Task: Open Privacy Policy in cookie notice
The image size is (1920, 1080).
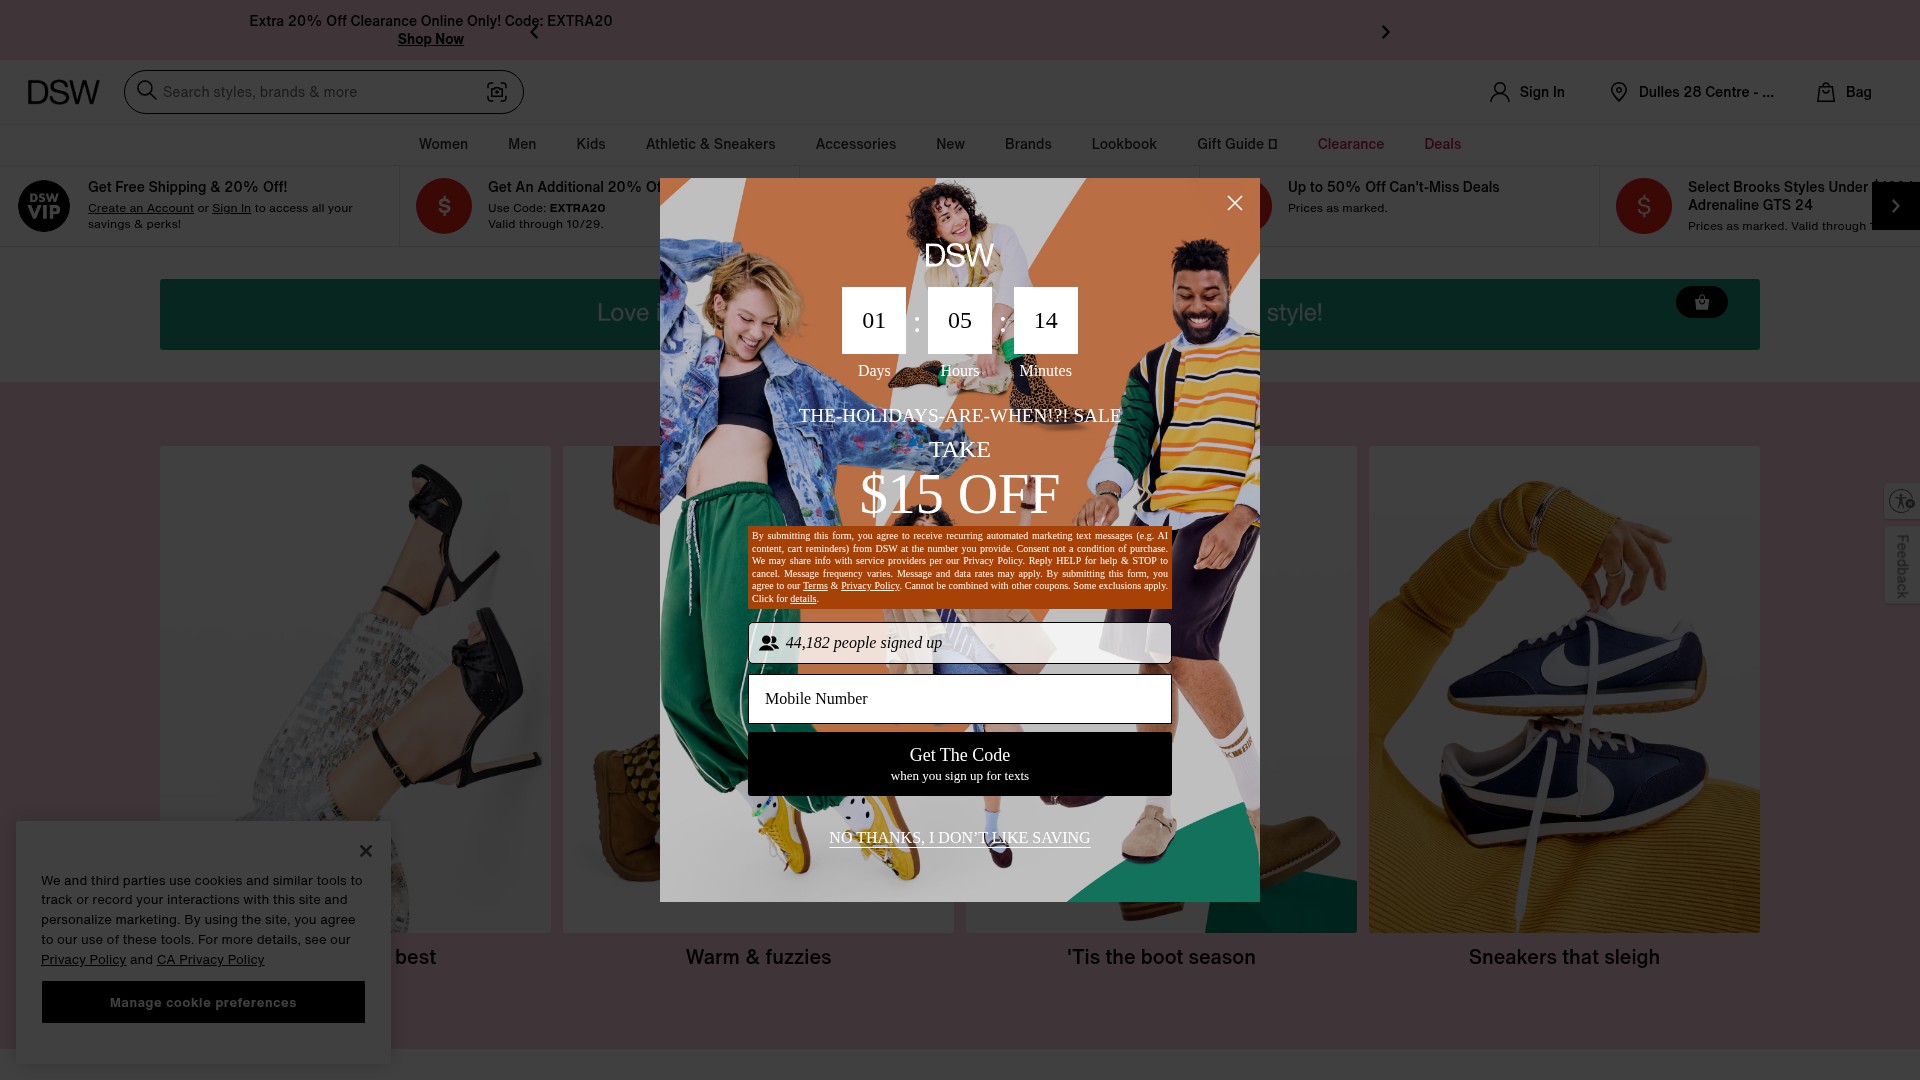Action: pyautogui.click(x=83, y=959)
